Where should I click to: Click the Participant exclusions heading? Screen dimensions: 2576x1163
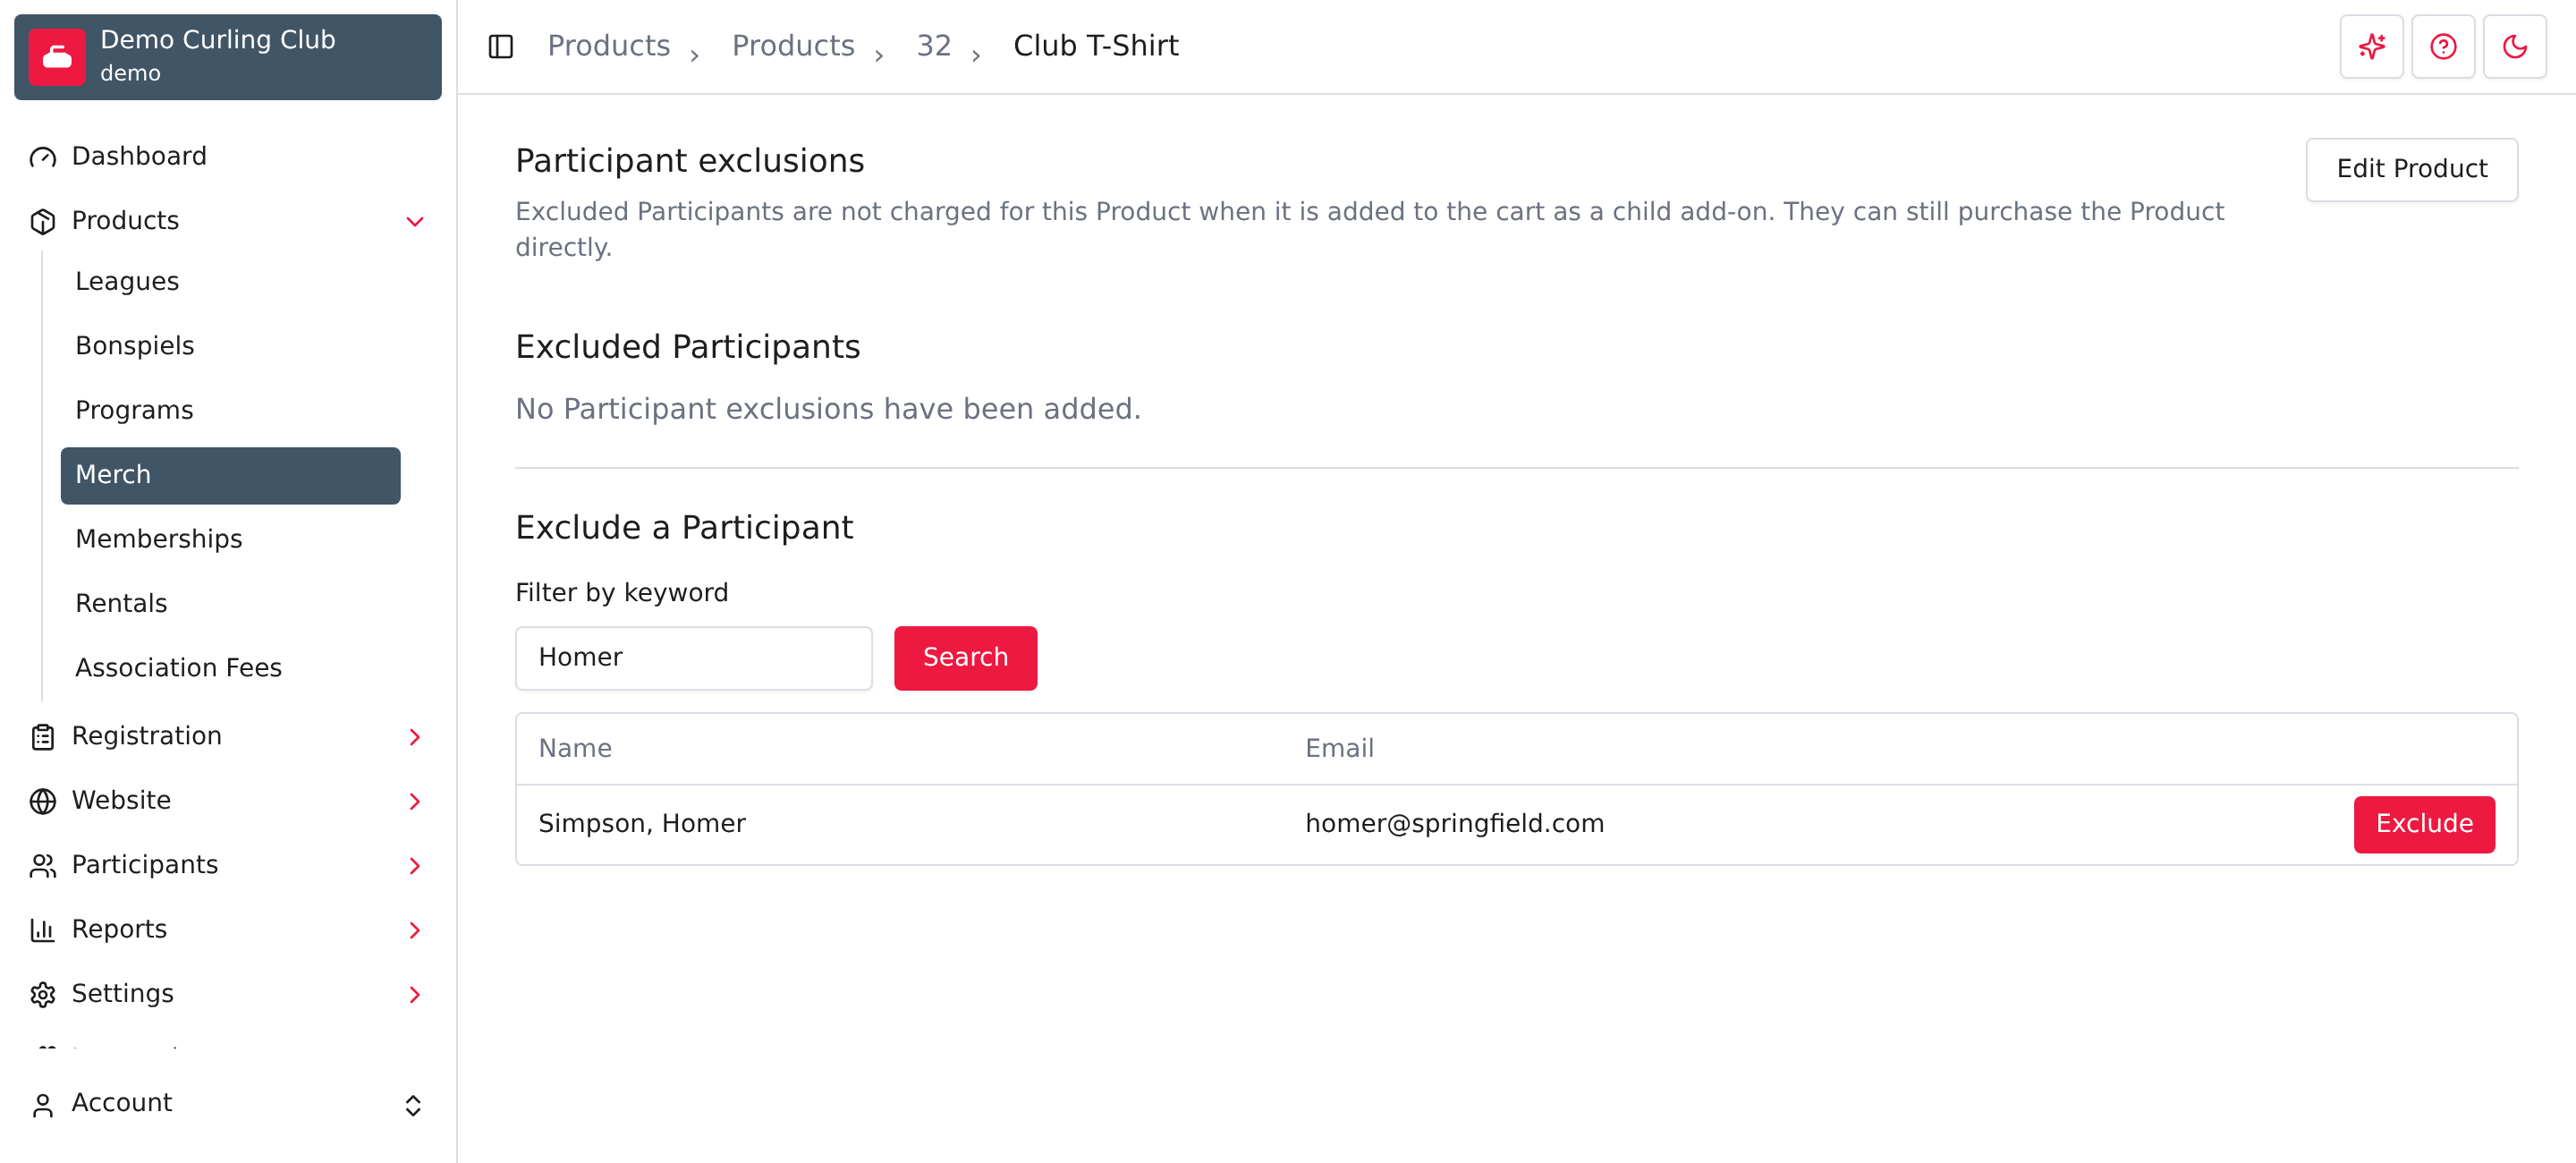pyautogui.click(x=689, y=161)
